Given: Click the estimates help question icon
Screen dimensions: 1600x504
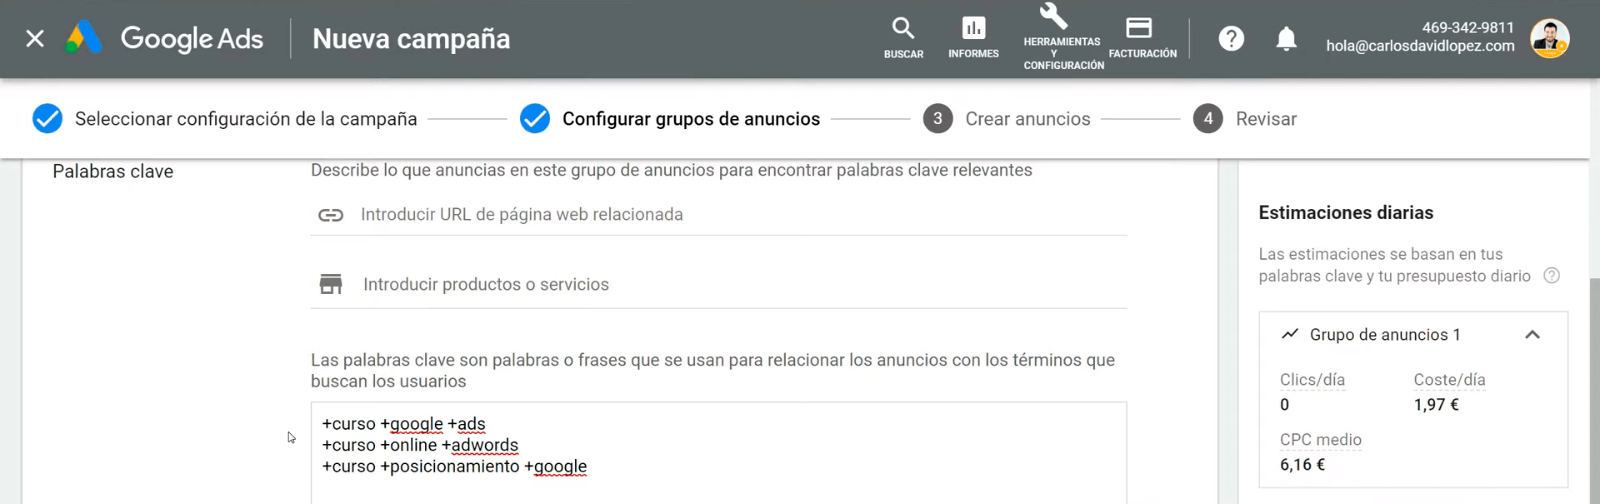Looking at the screenshot, I should point(1552,276).
